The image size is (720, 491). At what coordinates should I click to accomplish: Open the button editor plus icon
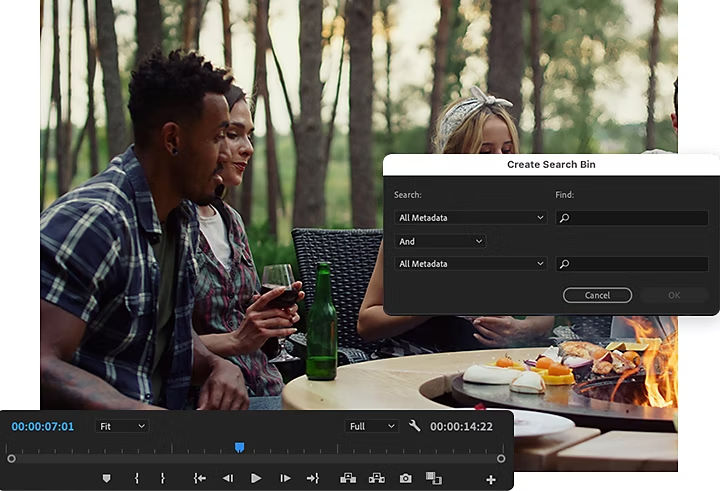point(490,480)
